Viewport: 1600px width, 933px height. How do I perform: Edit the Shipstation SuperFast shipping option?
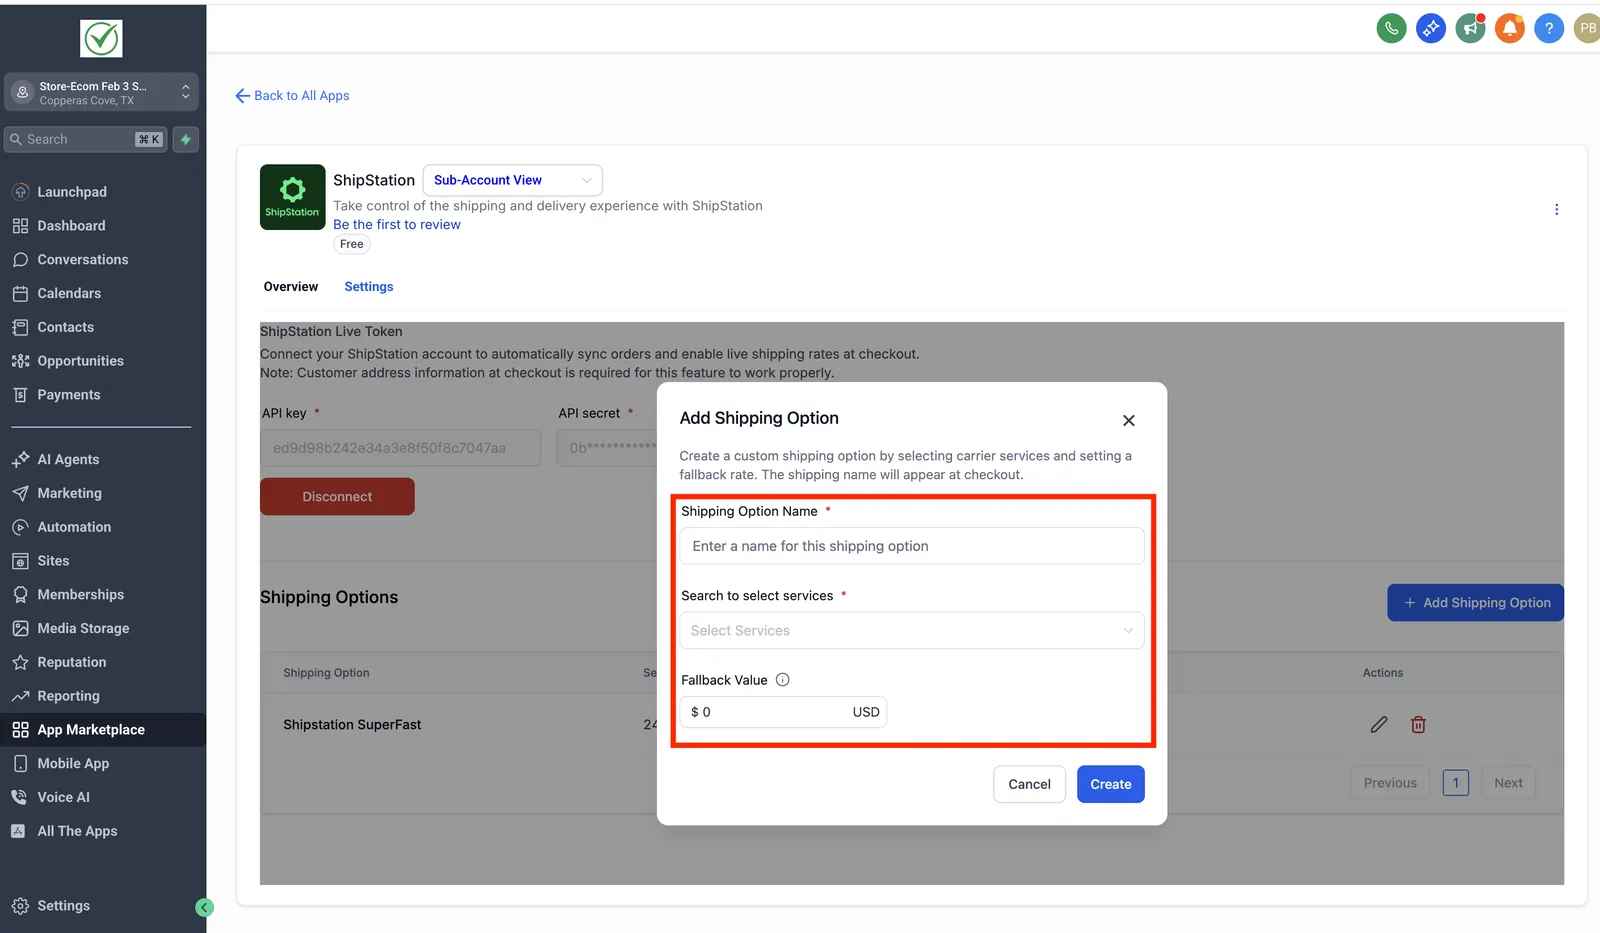click(x=1379, y=724)
